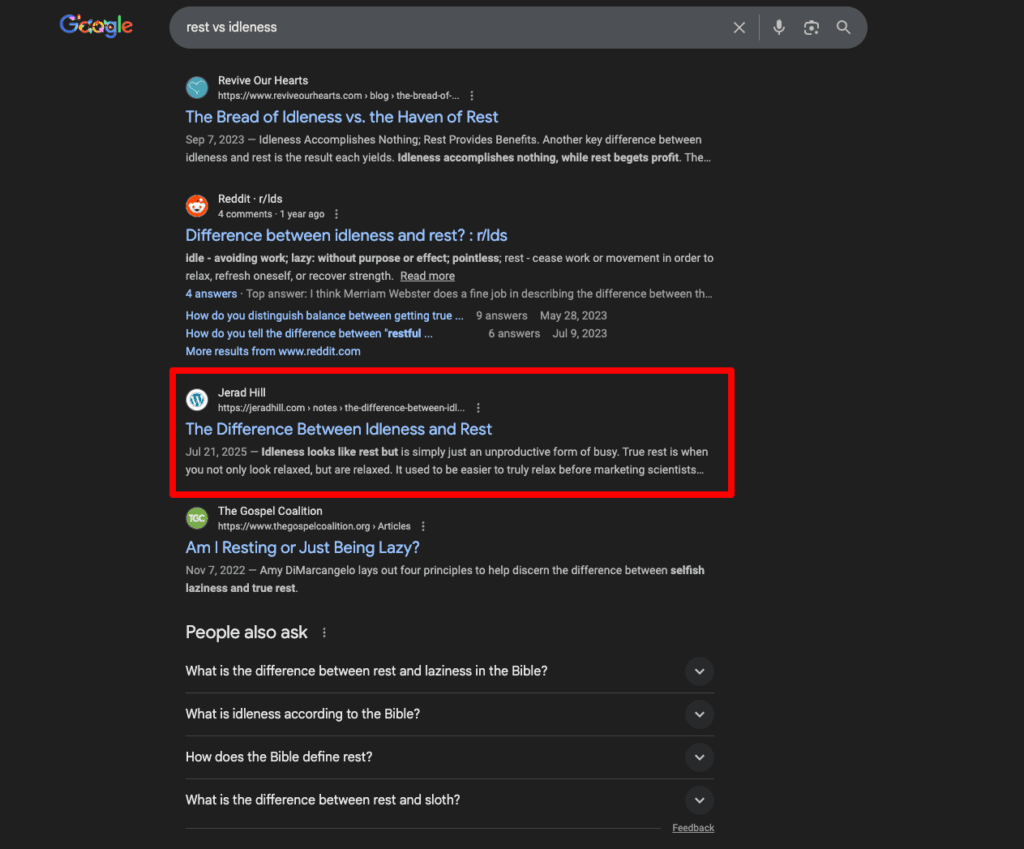Open the 'Read more' link in Reddit snippet
Viewport: 1024px width, 849px height.
click(427, 275)
